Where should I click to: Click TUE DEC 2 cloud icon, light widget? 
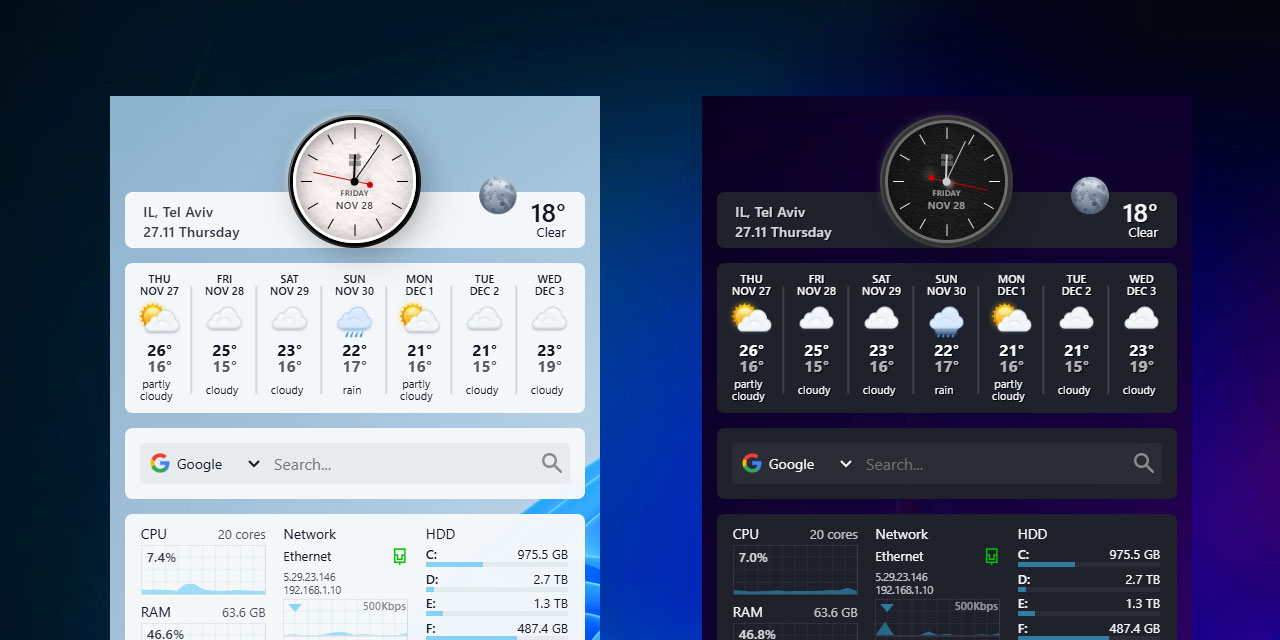click(484, 319)
